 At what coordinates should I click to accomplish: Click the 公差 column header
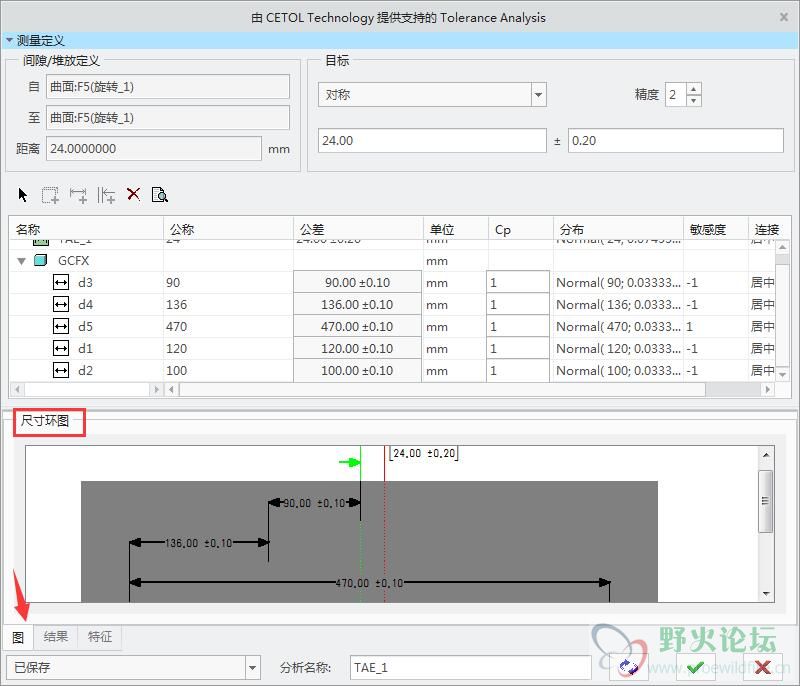(x=358, y=229)
